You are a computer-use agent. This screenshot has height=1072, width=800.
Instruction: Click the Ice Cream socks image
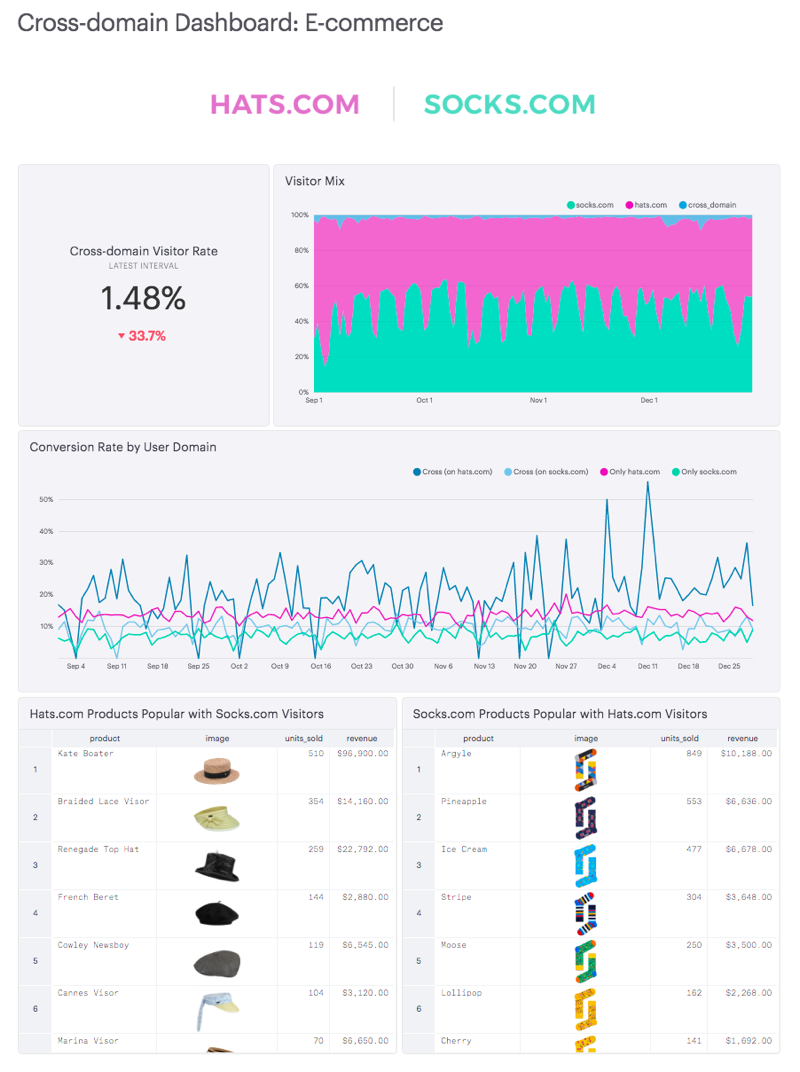click(586, 866)
